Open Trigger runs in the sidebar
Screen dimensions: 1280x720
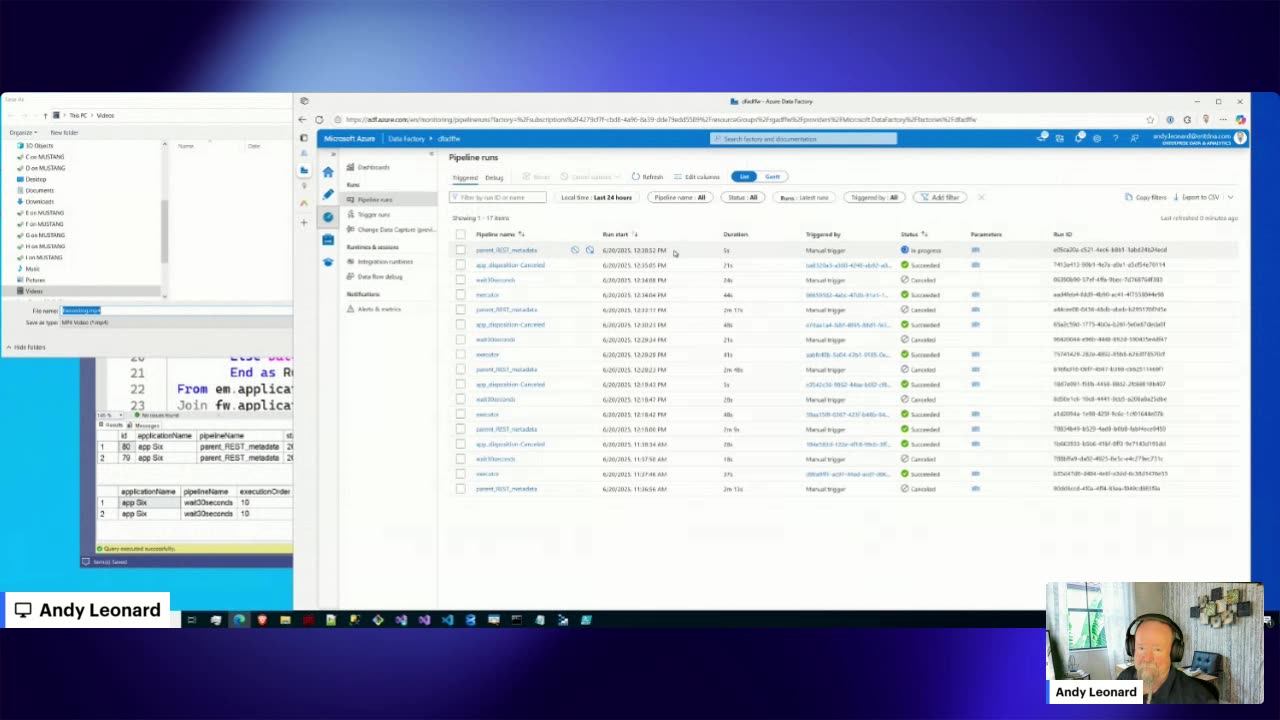click(x=374, y=214)
